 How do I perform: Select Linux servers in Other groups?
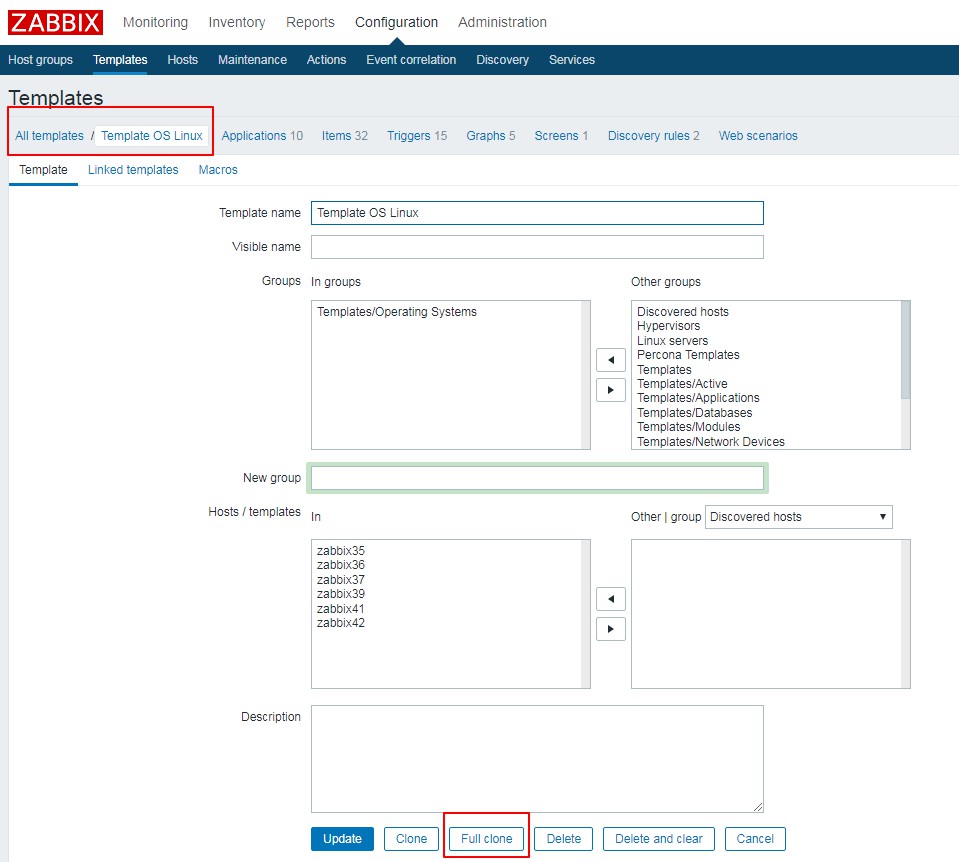(x=672, y=341)
